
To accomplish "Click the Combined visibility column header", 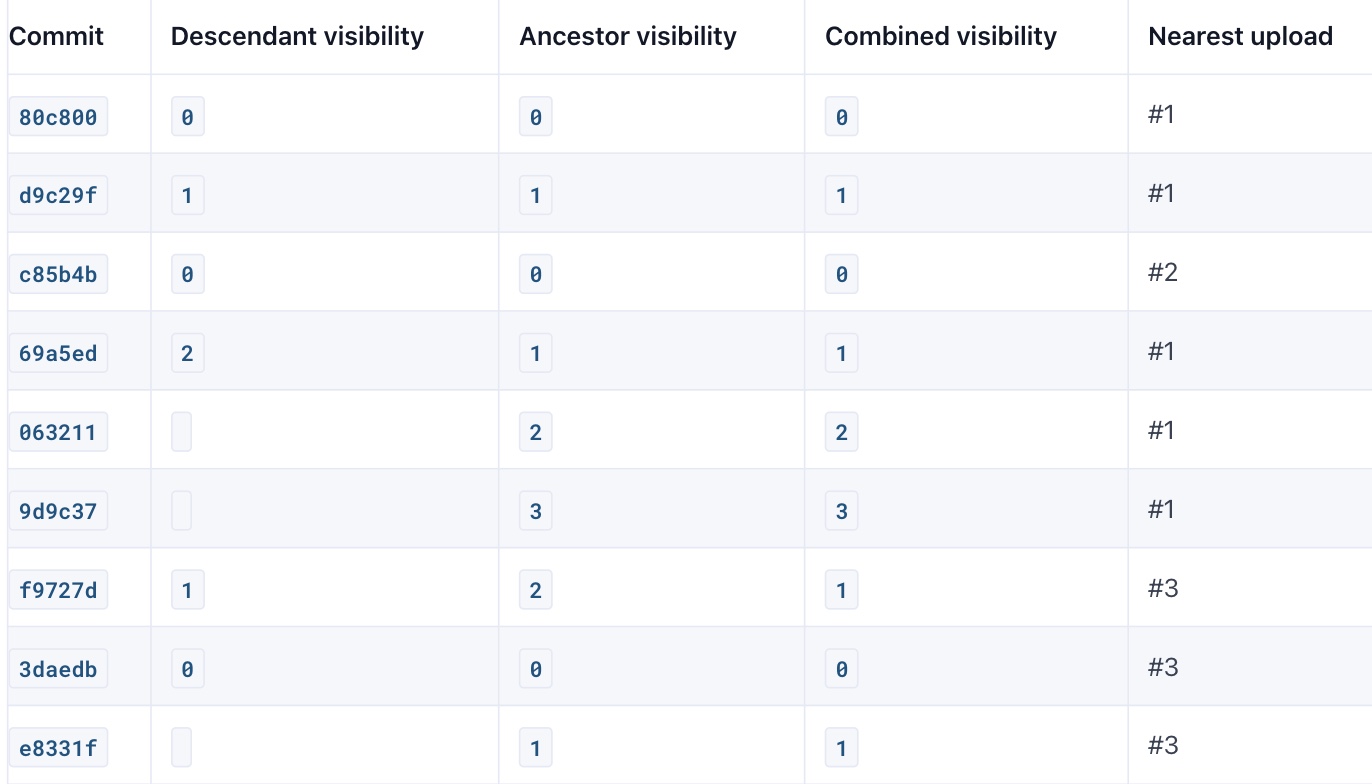I will pyautogui.click(x=941, y=37).
